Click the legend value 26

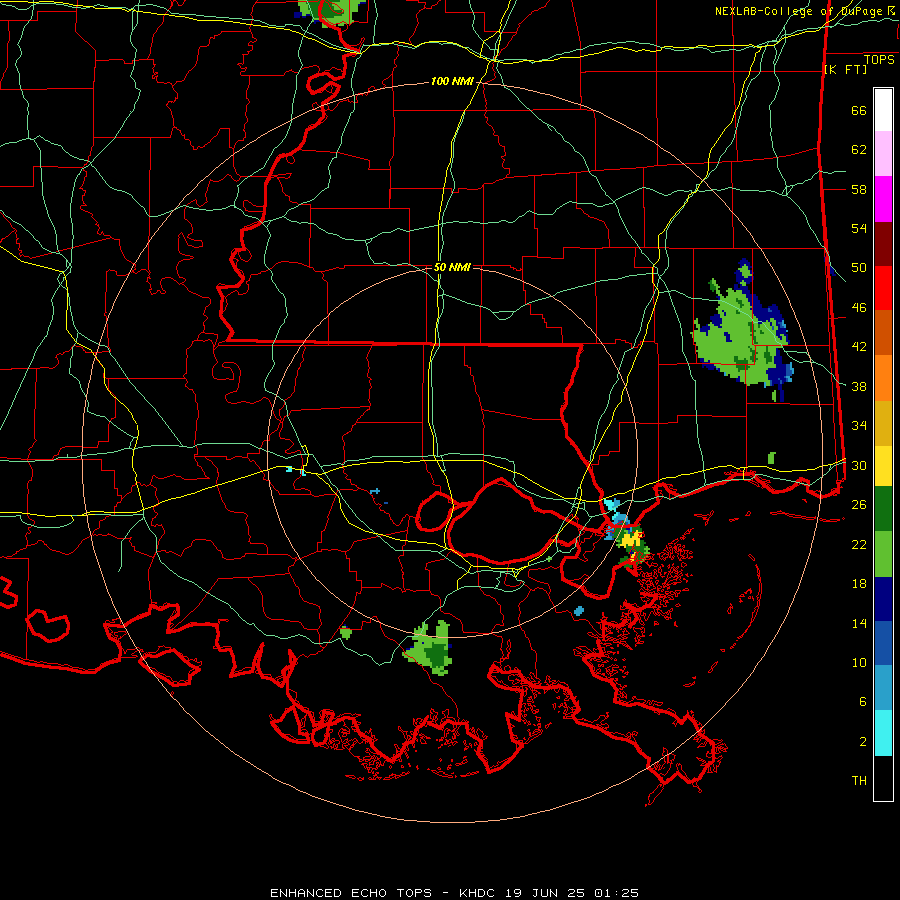pos(859,505)
